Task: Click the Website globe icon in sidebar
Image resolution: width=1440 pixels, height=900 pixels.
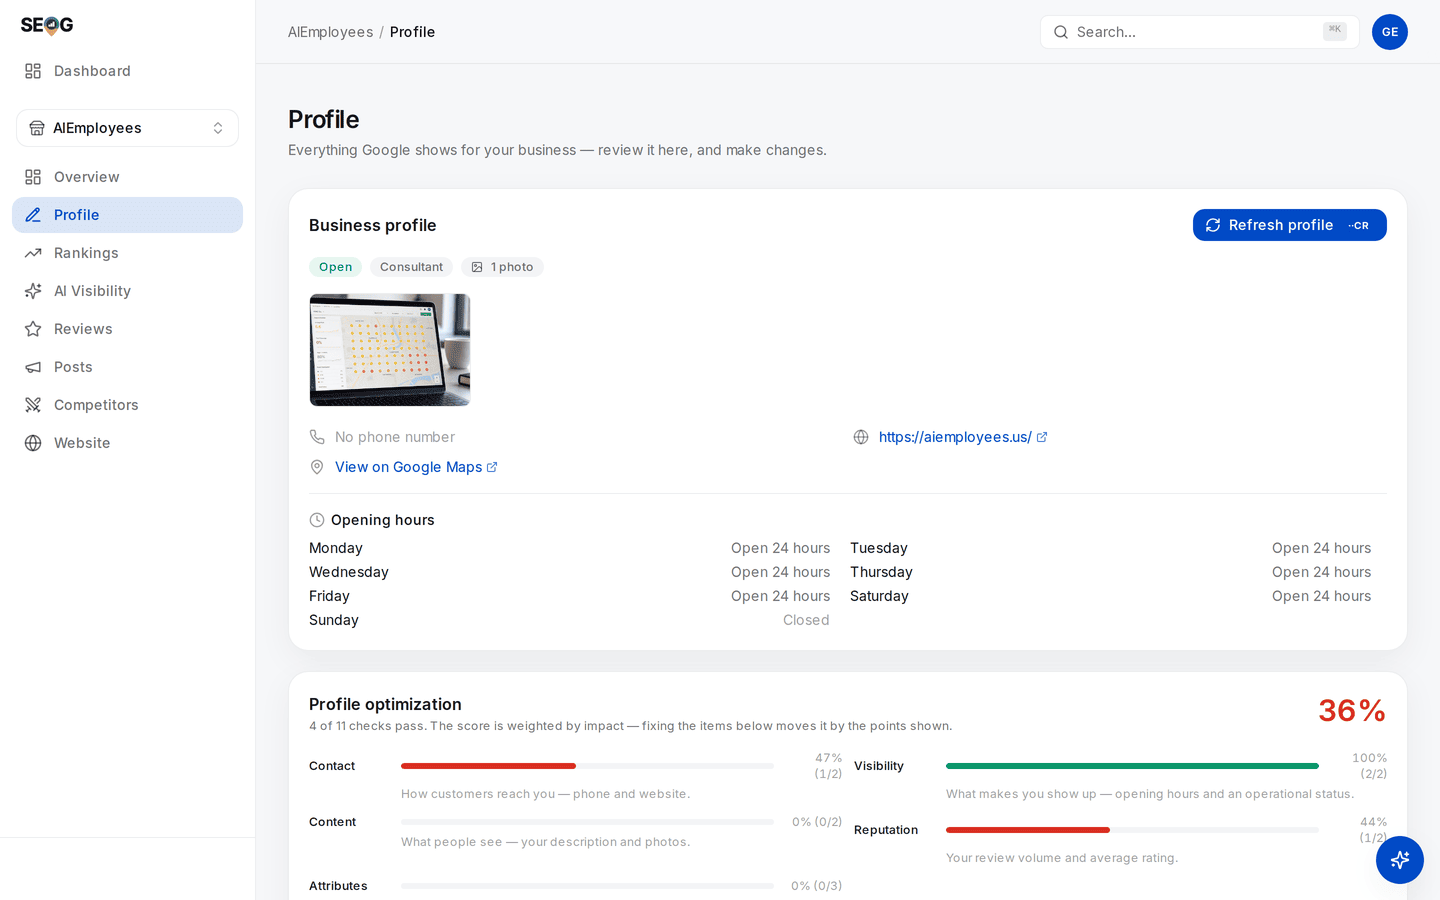Action: (33, 443)
